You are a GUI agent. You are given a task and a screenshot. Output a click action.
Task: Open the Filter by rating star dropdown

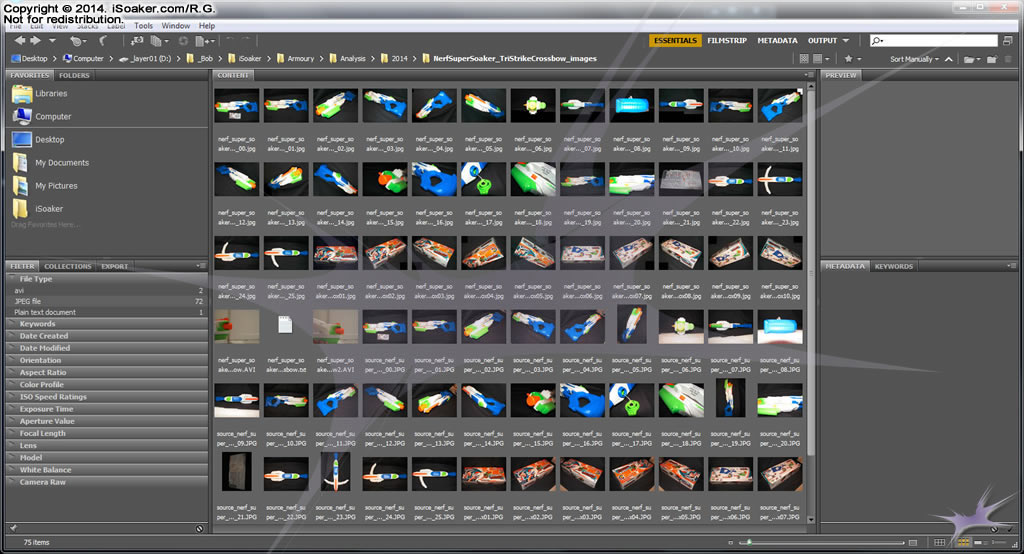852,59
